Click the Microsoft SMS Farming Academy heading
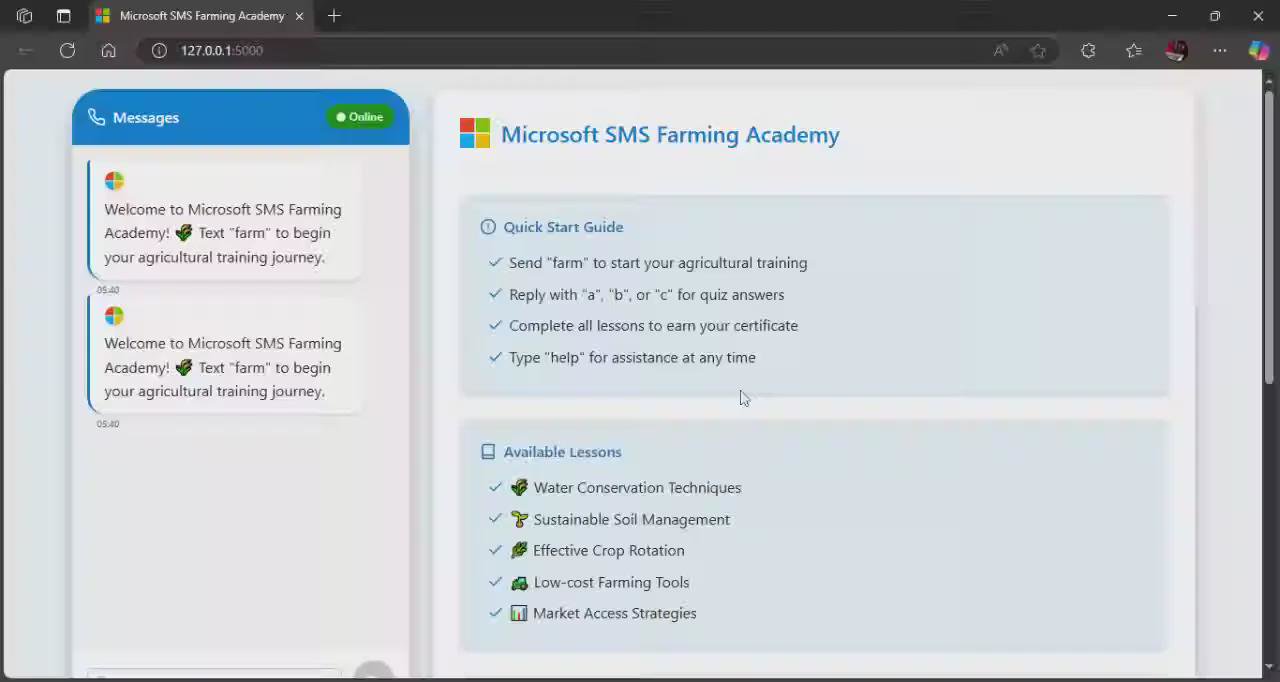Screen dimensions: 1280x682 pos(670,135)
